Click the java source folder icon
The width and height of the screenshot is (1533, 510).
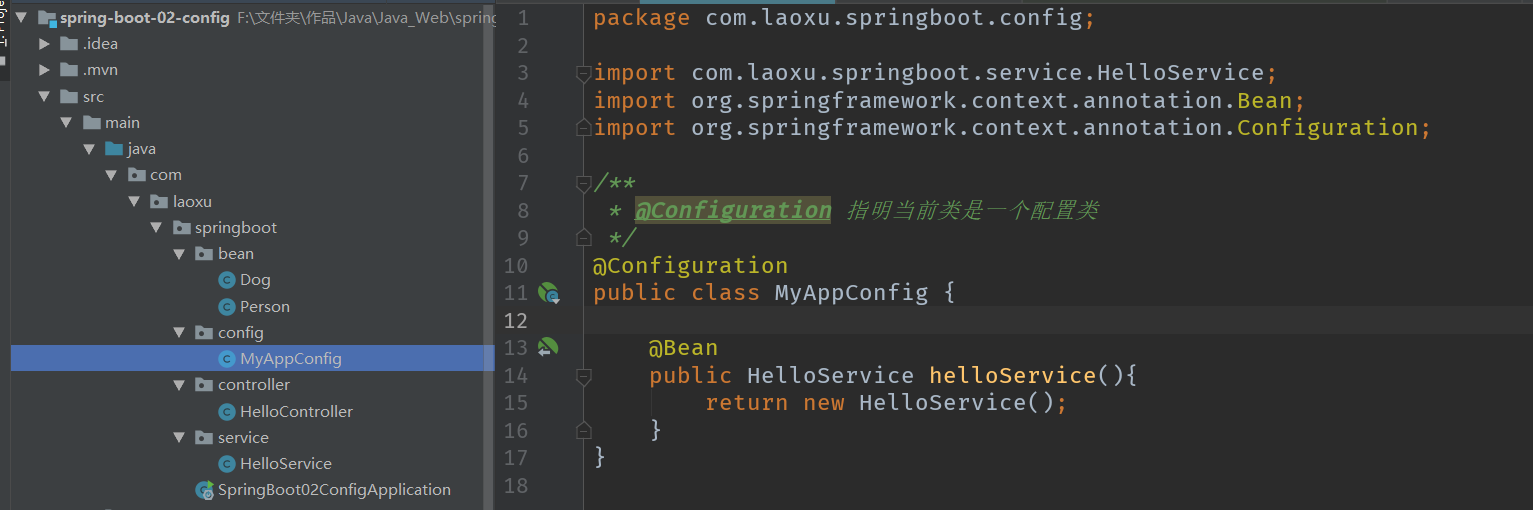pyautogui.click(x=114, y=149)
